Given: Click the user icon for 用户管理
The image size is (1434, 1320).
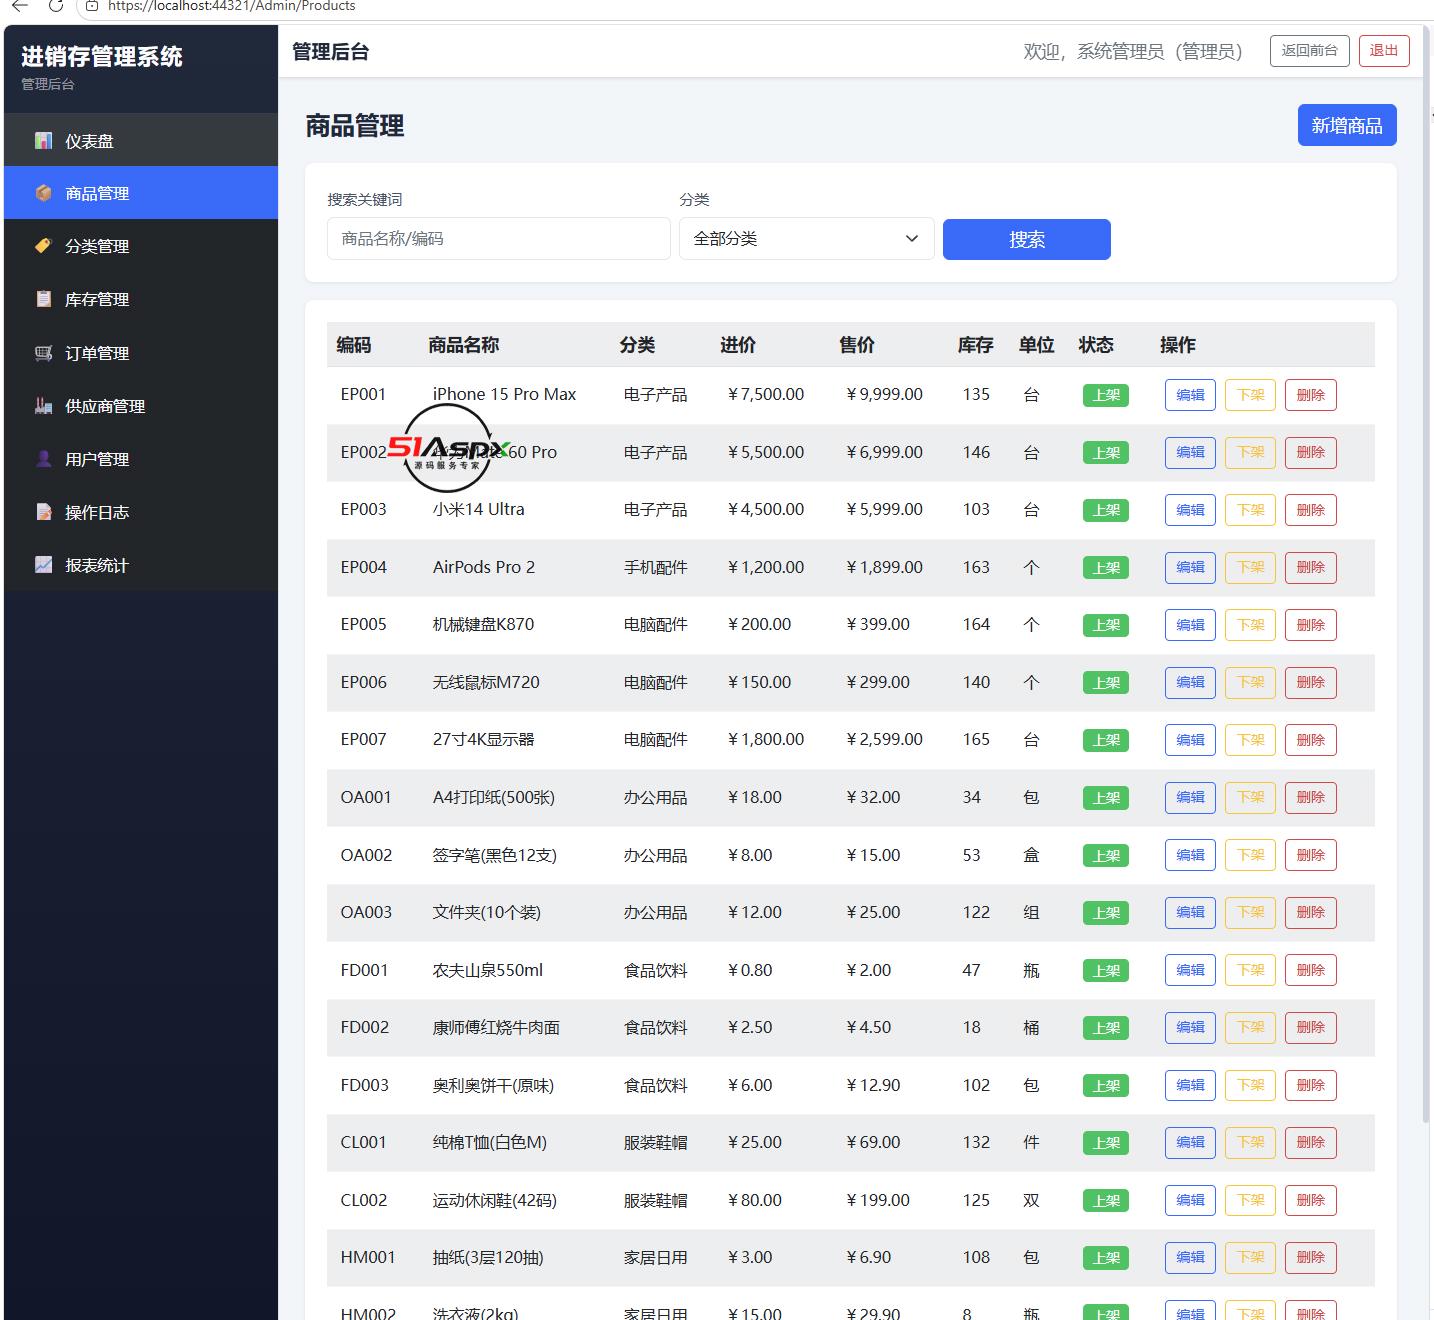Looking at the screenshot, I should (x=43, y=459).
